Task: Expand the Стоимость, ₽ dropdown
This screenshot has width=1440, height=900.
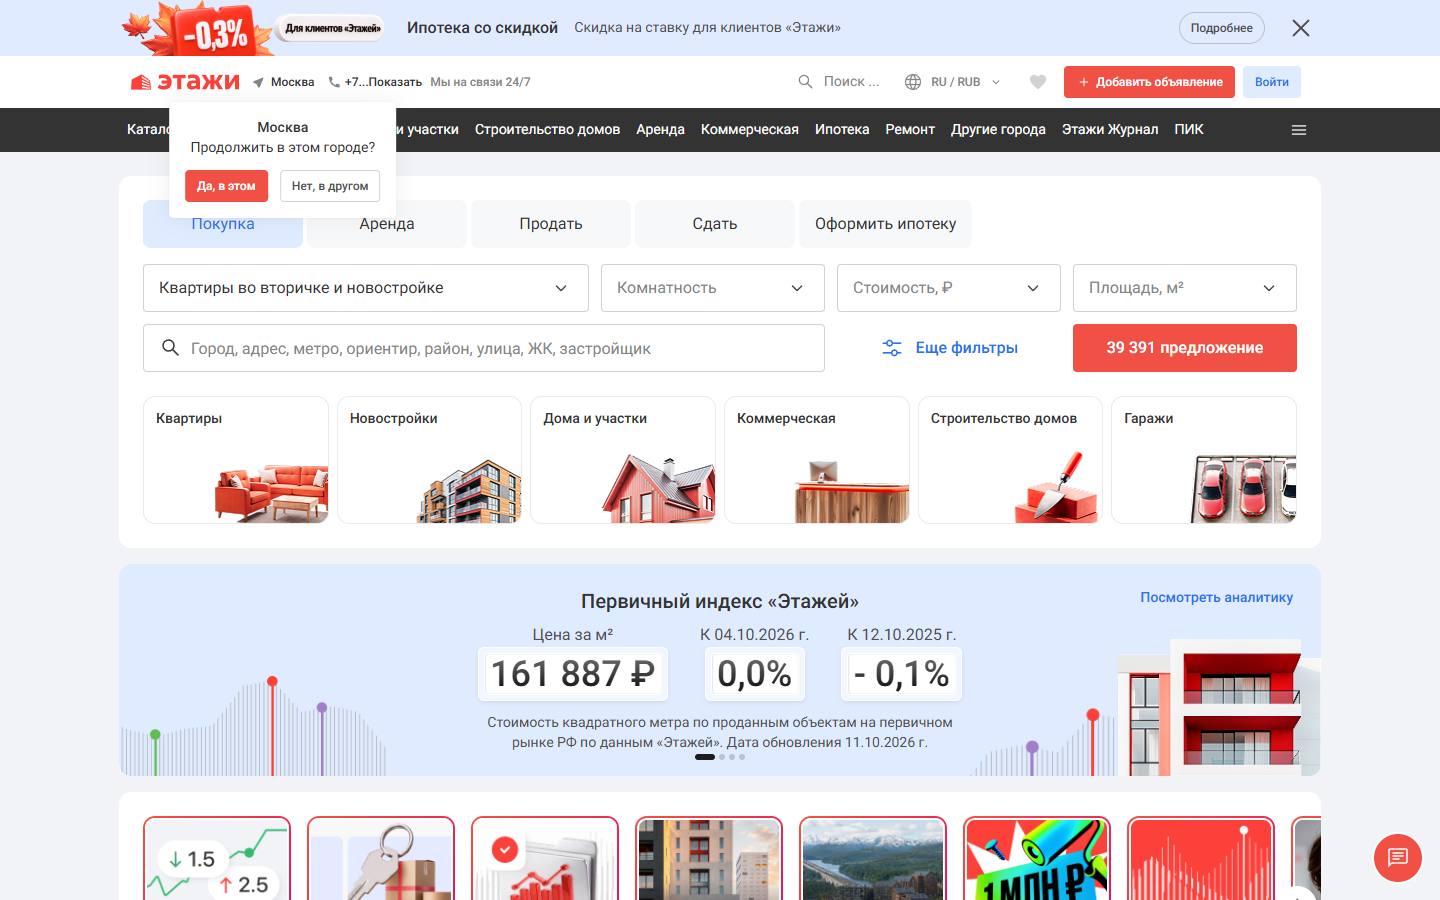Action: 949,288
